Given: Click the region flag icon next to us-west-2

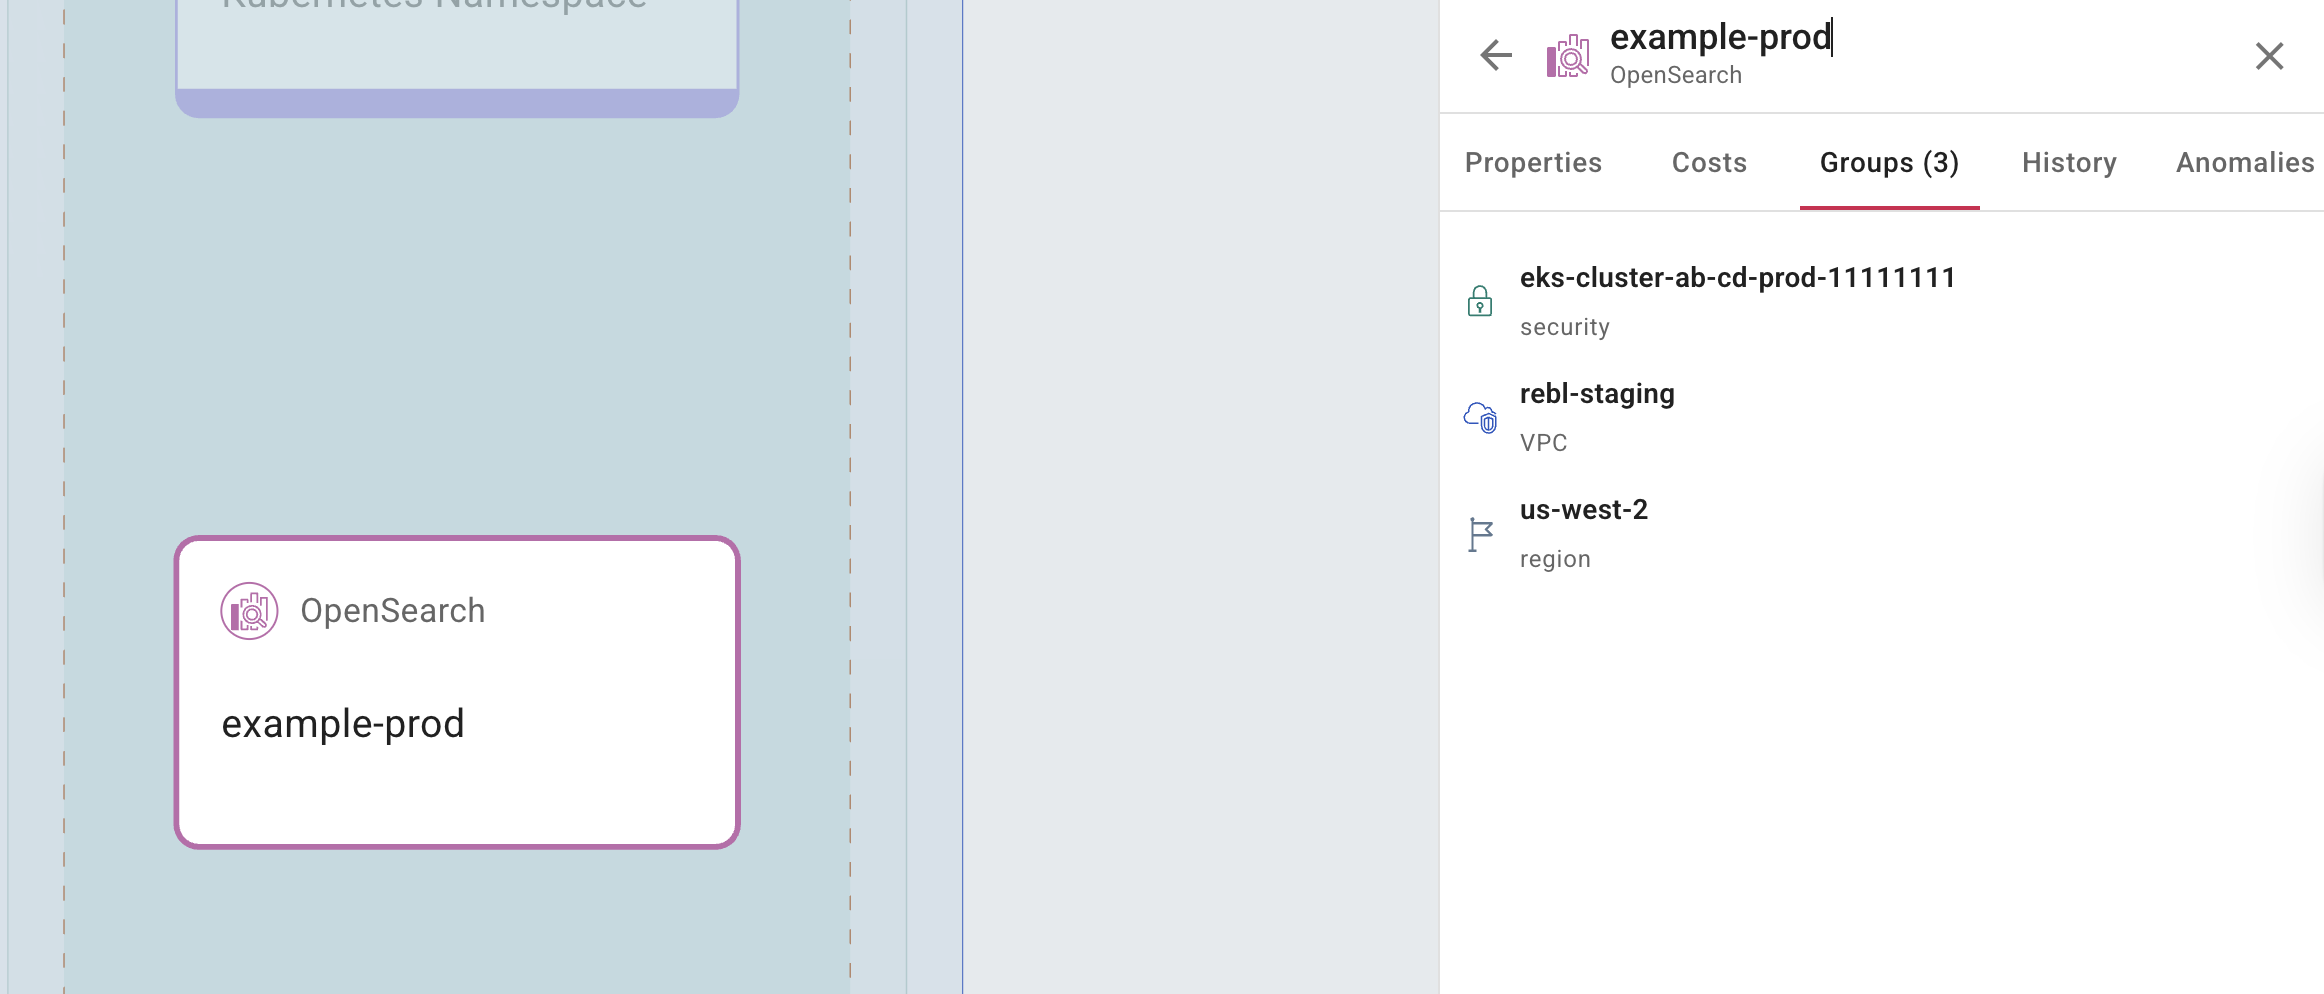Looking at the screenshot, I should coord(1479,533).
